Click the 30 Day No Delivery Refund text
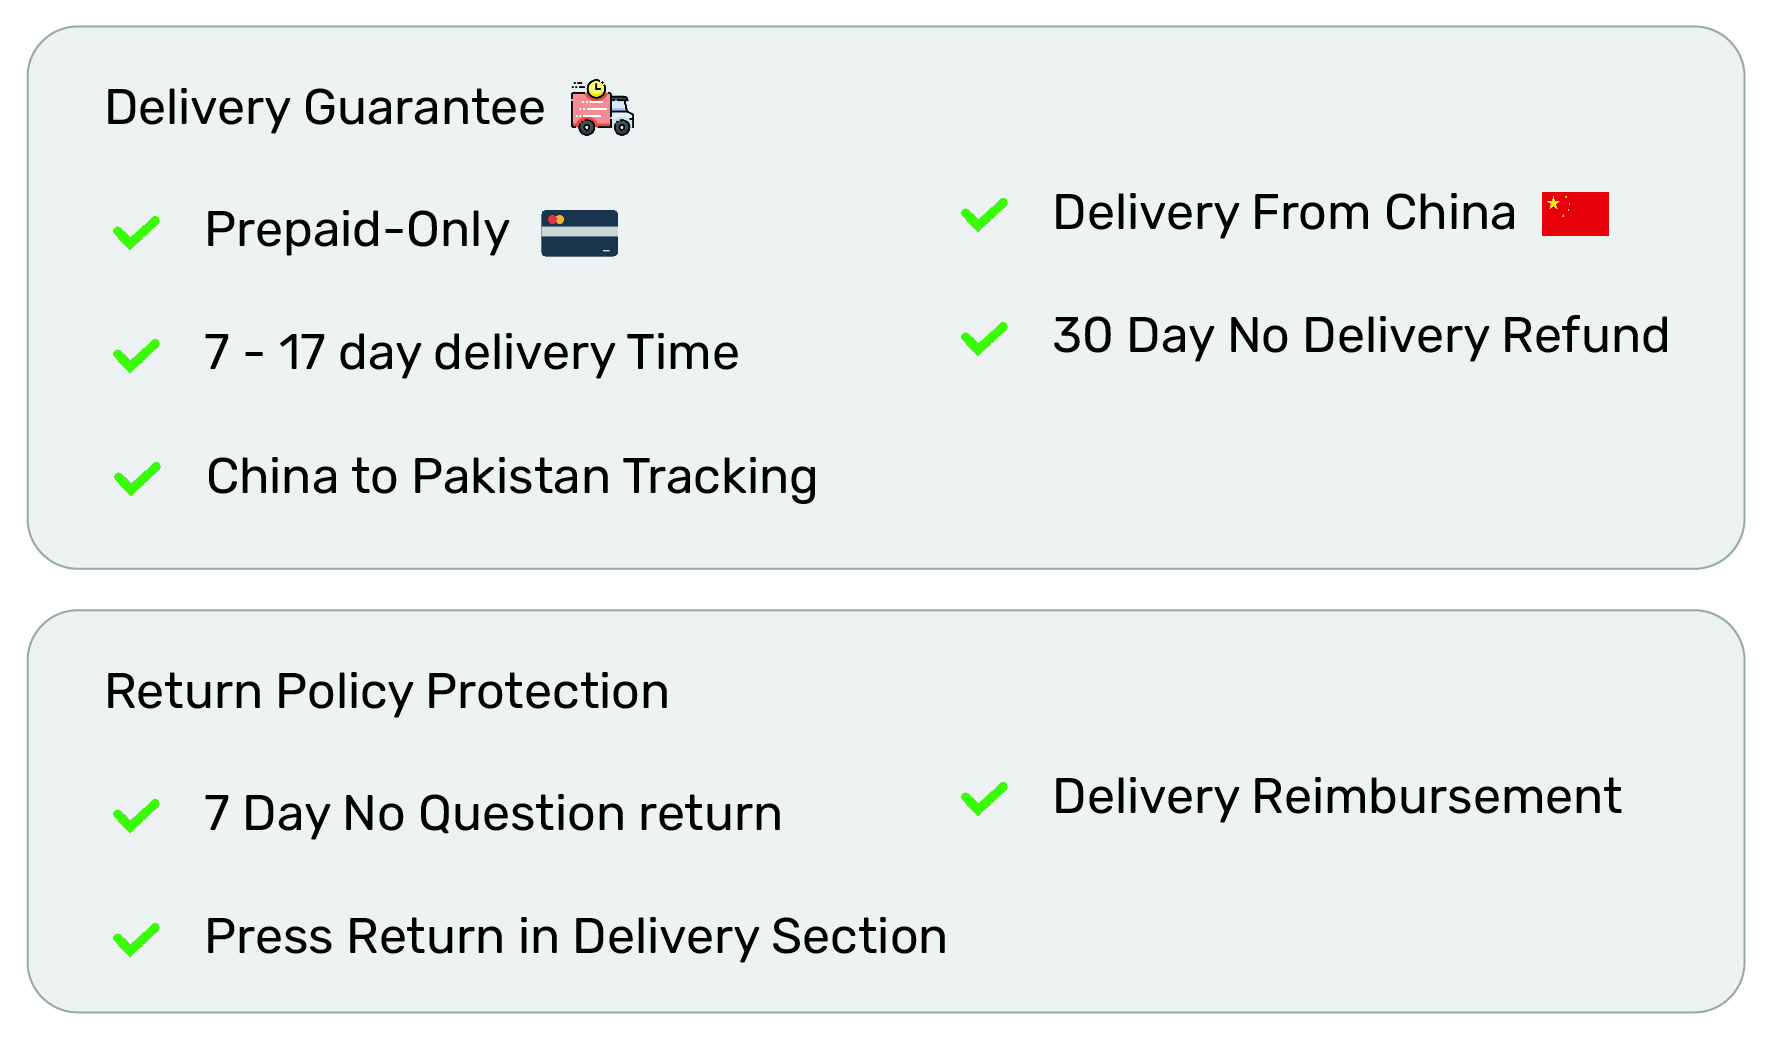This screenshot has height=1039, width=1772. 1360,336
